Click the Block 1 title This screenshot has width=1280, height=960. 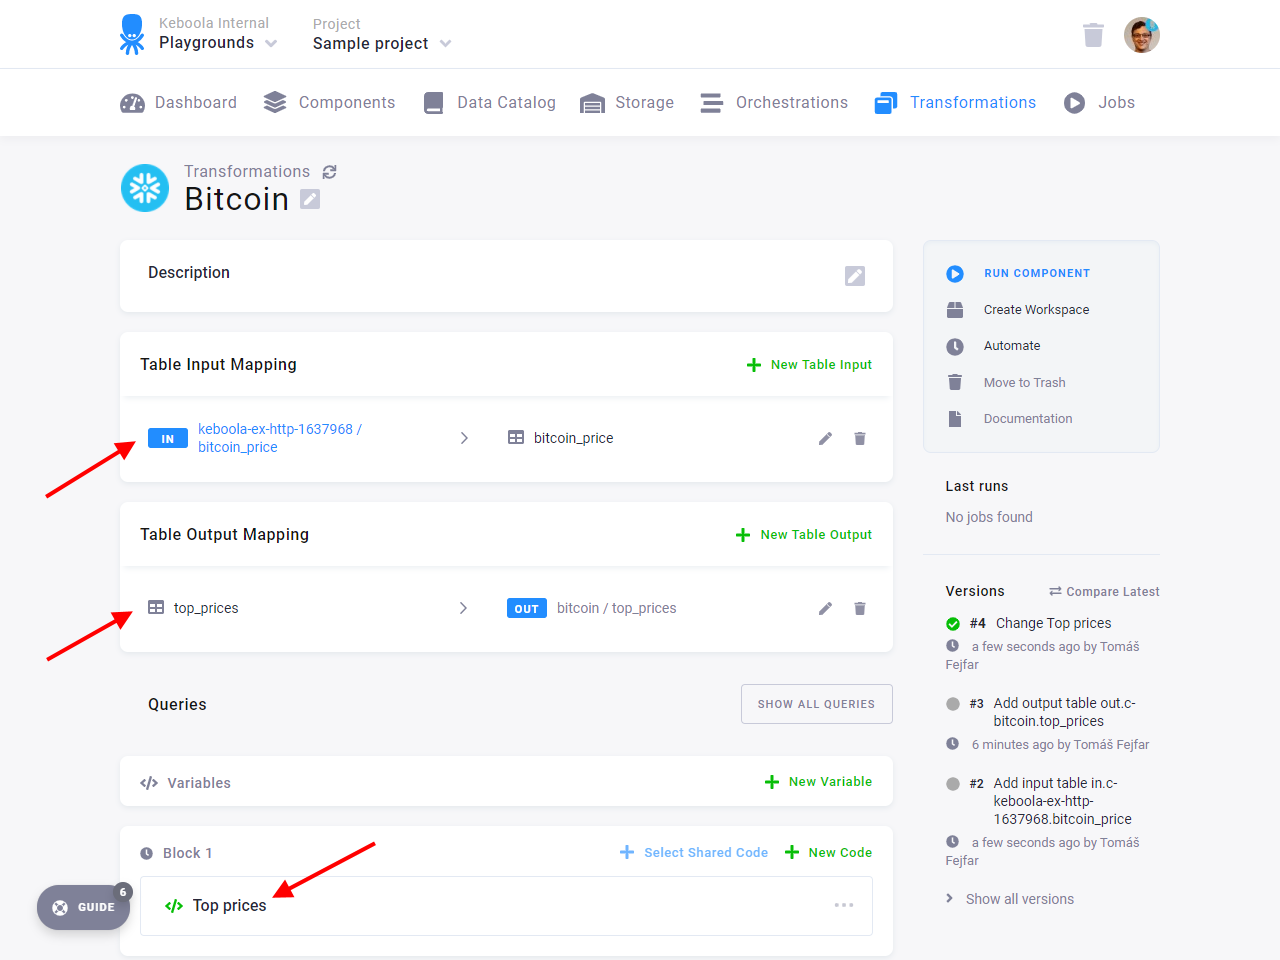click(x=188, y=853)
